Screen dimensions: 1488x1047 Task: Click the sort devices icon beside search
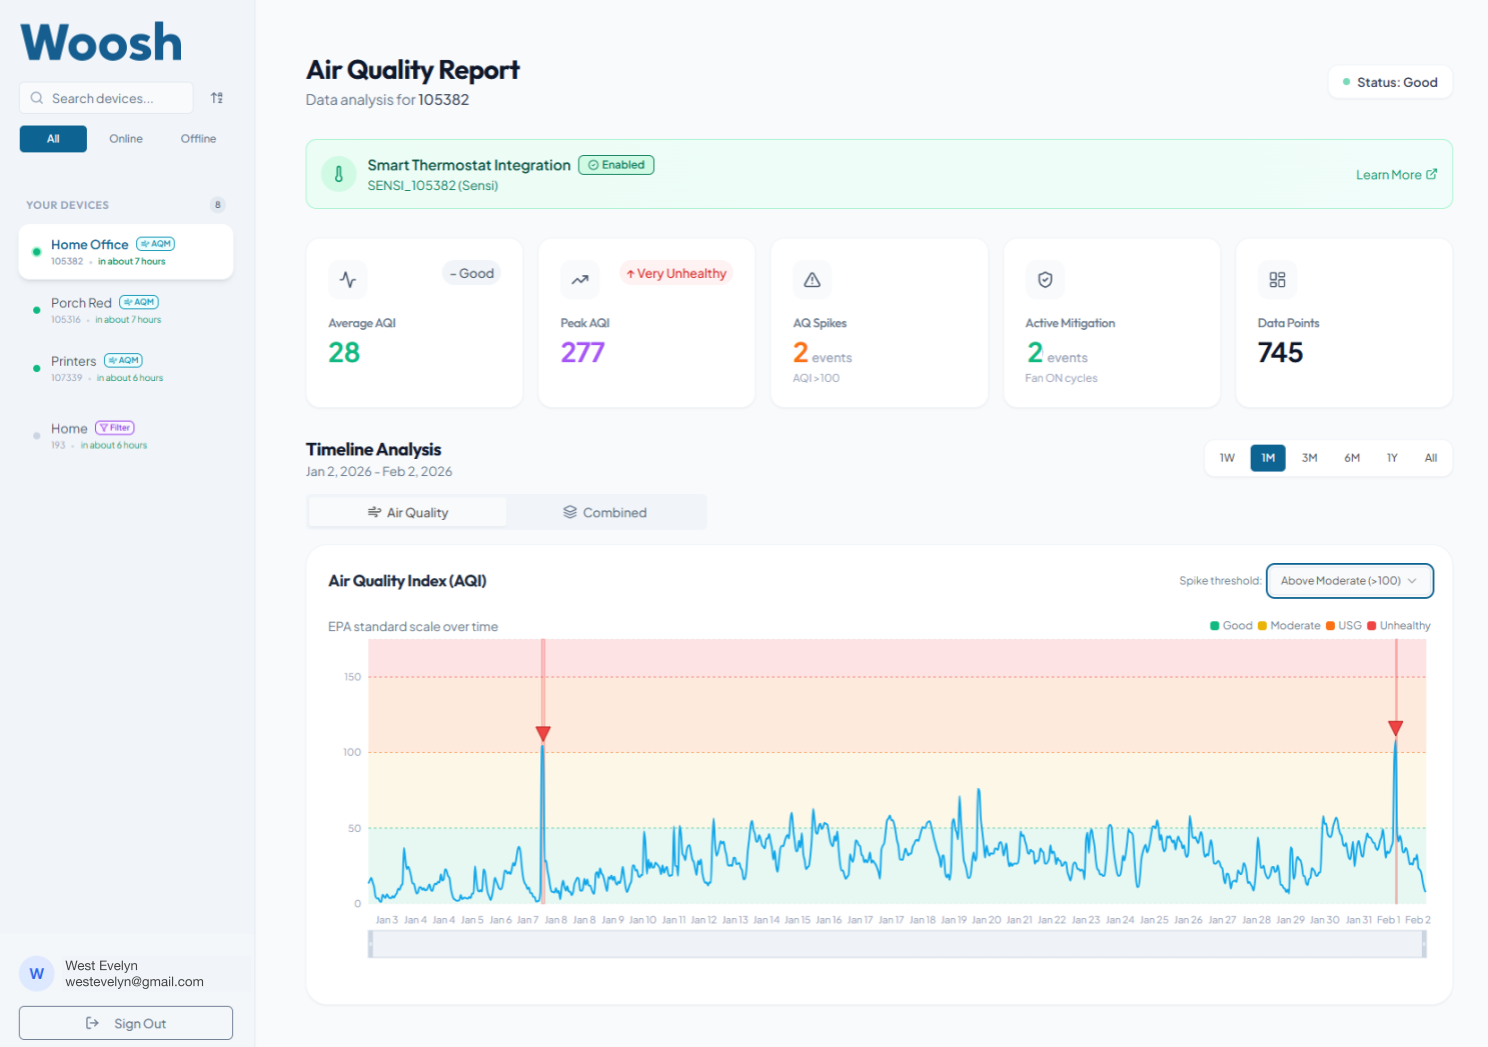click(x=217, y=98)
